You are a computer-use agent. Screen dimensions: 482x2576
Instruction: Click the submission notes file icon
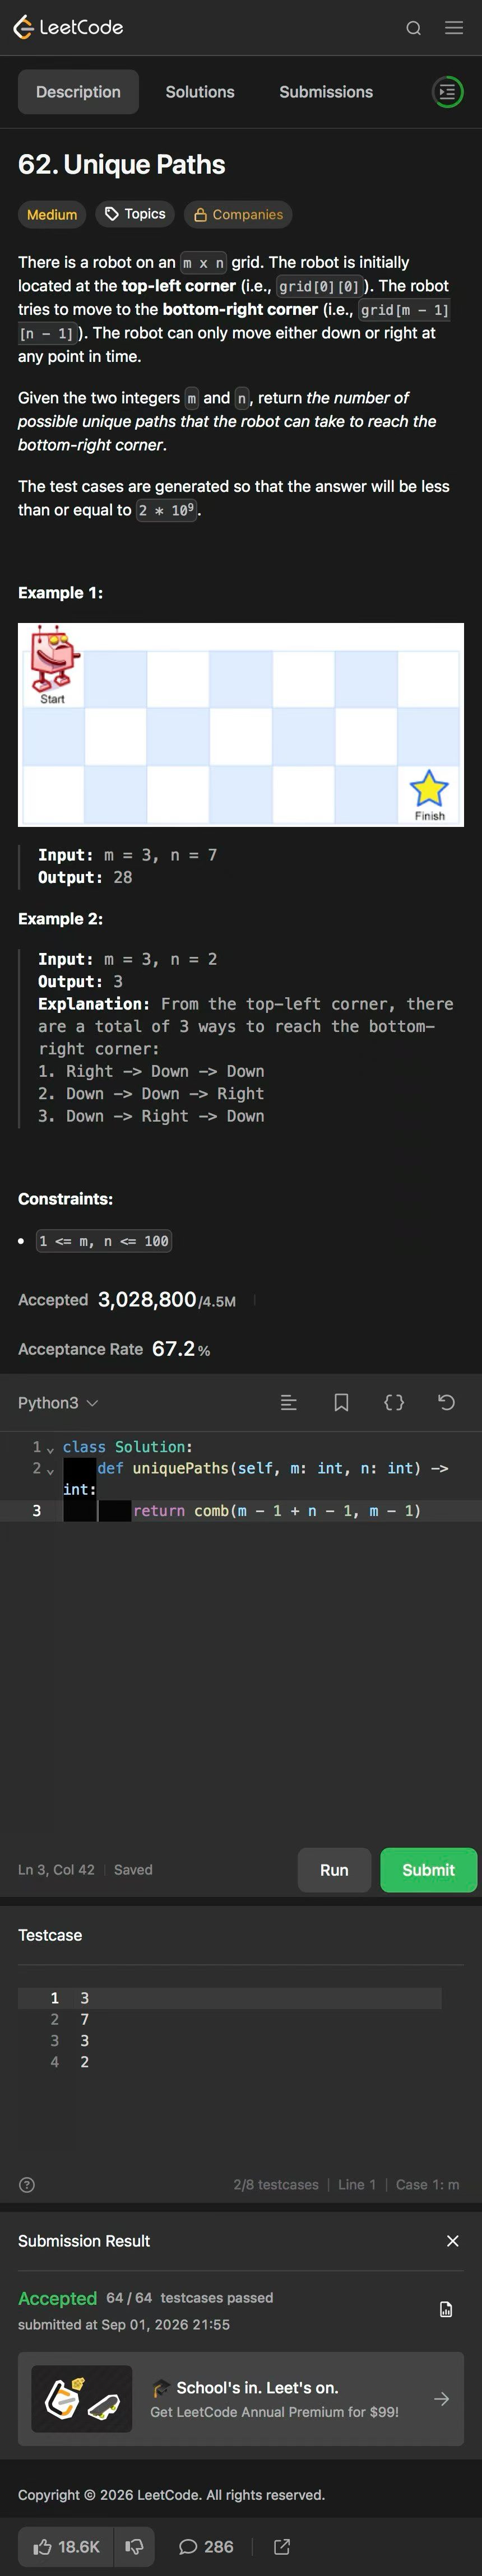point(446,2309)
